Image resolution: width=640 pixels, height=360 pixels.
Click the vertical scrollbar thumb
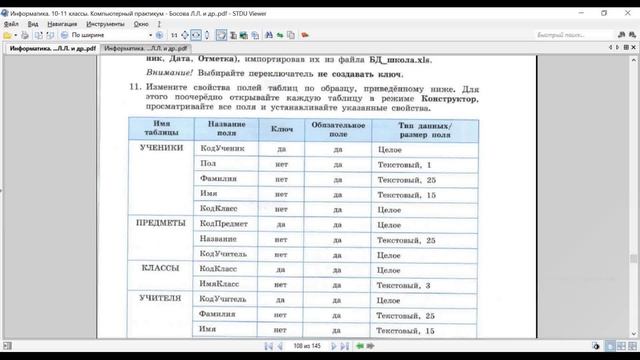[x=633, y=258]
